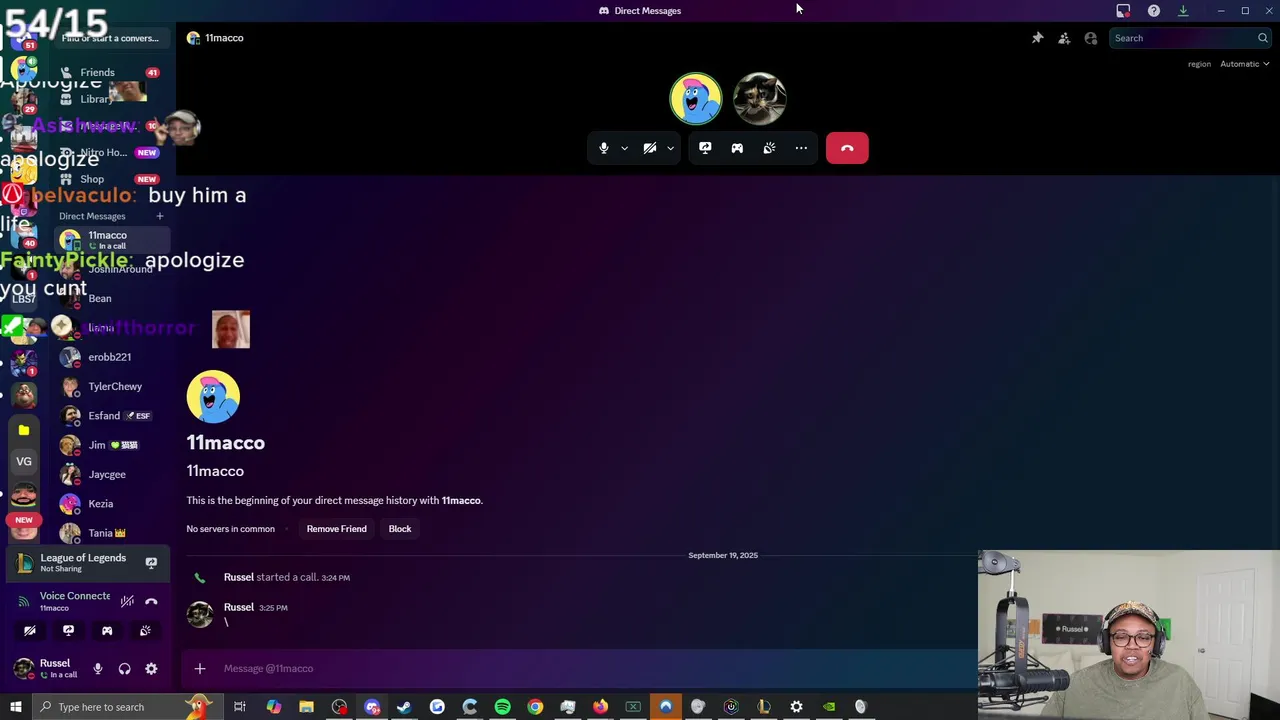Screen dimensions: 1280x720
Task: Open the region Automatic dropdown
Action: (1244, 64)
